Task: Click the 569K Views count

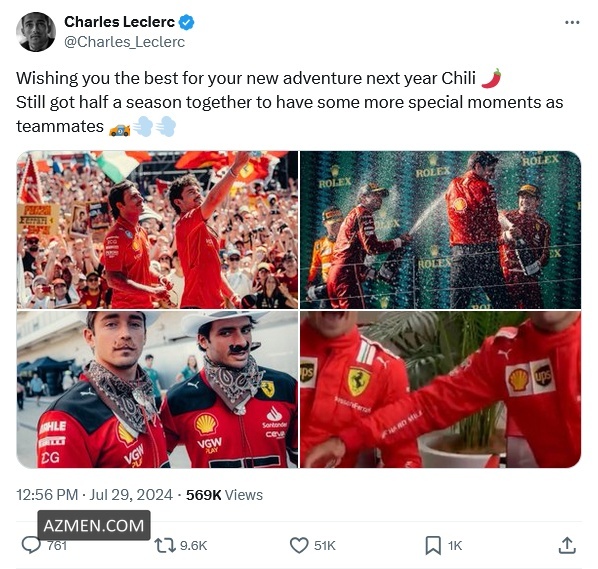Action: [x=224, y=495]
